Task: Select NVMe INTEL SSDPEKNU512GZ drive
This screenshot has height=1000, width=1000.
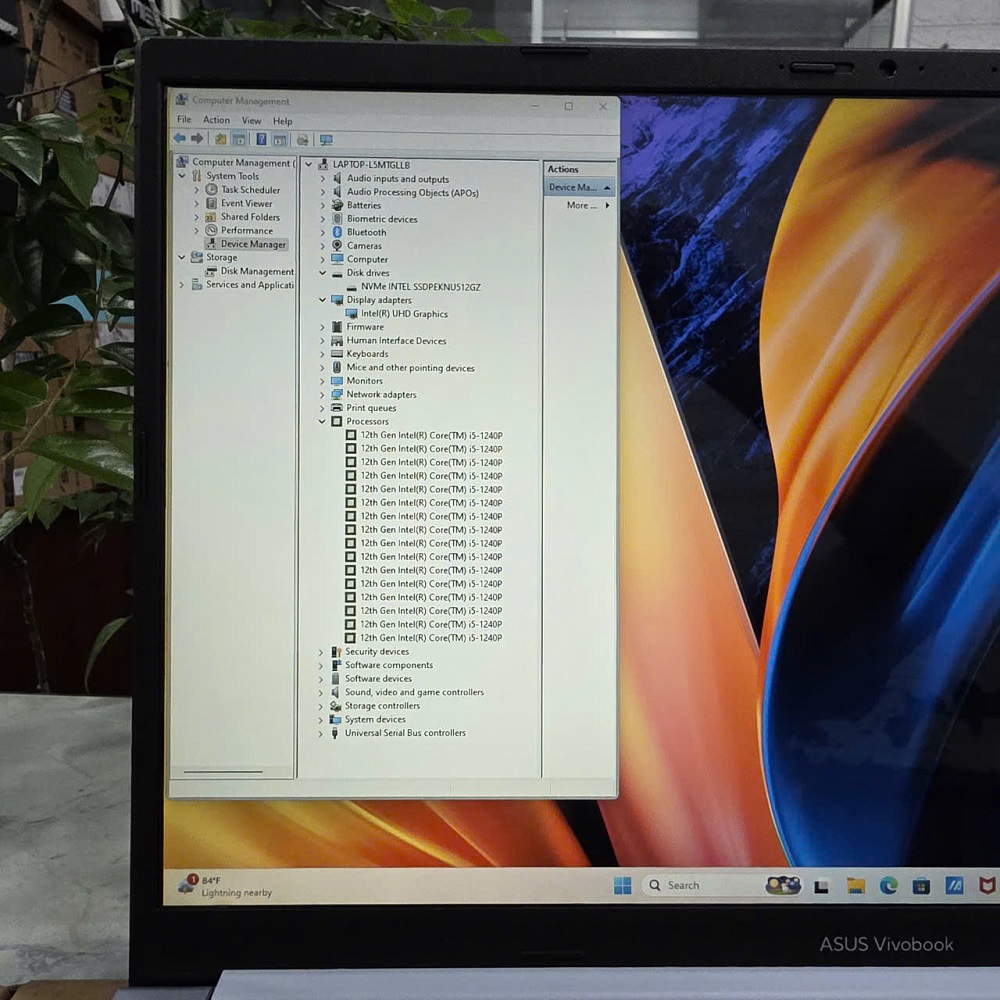Action: (x=420, y=287)
